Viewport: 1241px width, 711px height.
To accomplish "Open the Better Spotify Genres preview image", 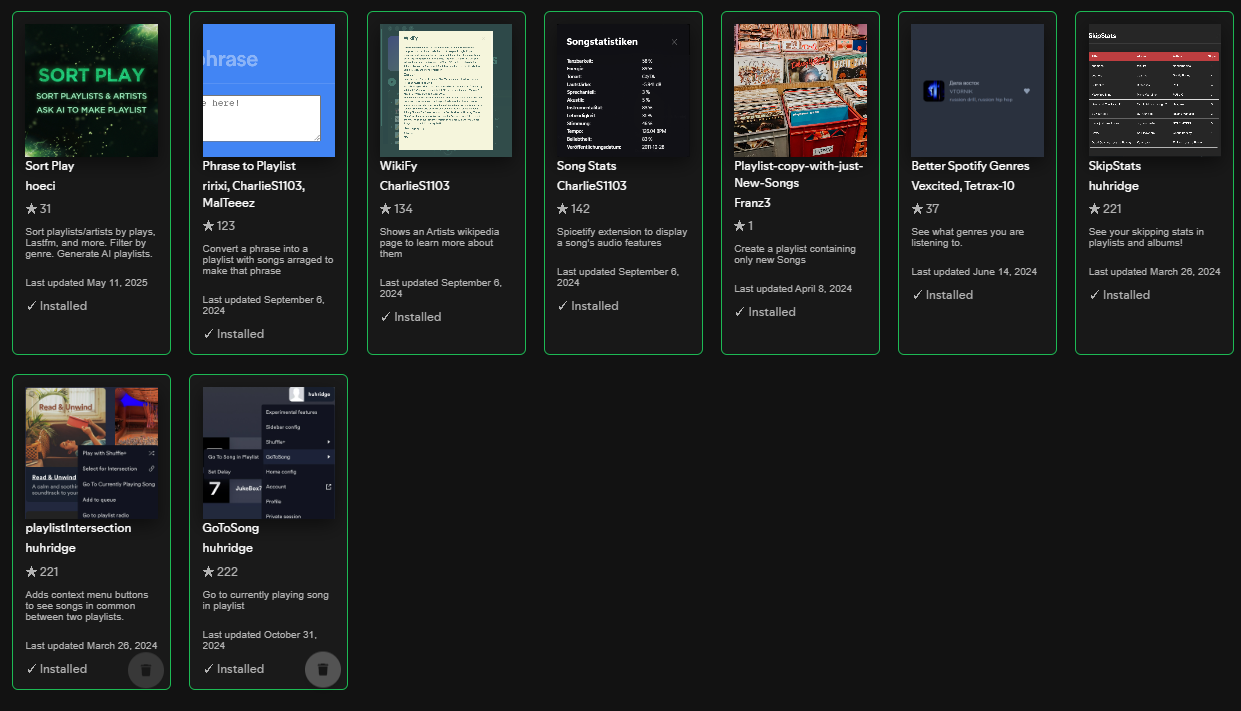I will tap(978, 90).
